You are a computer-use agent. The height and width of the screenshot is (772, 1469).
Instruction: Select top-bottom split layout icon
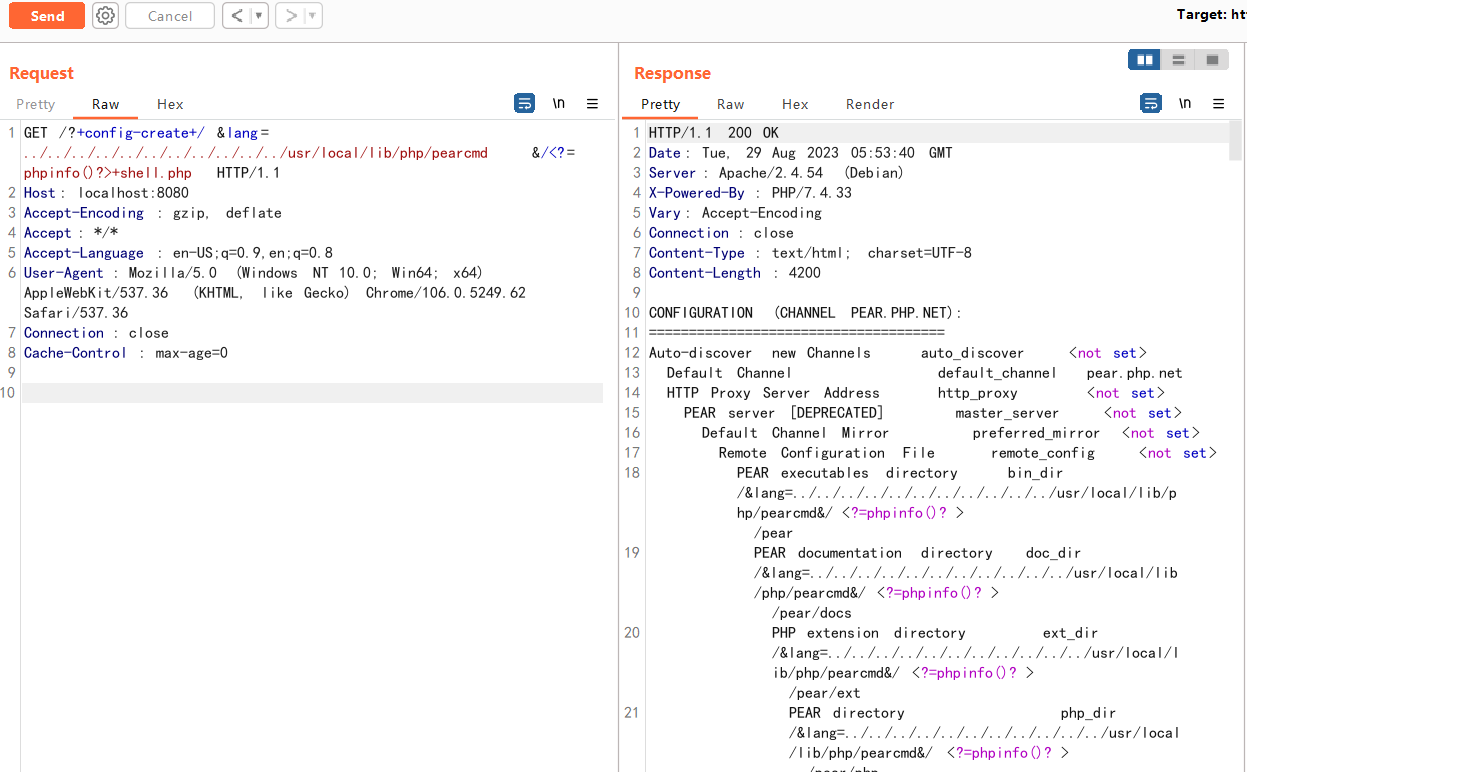1178,60
